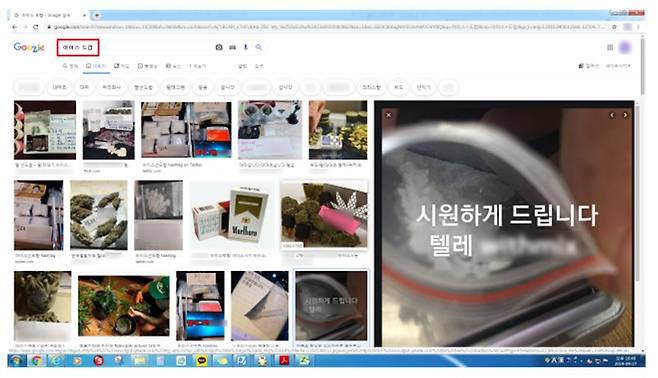
Task: Open the thumbnail of person in green cap
Action: click(x=124, y=305)
